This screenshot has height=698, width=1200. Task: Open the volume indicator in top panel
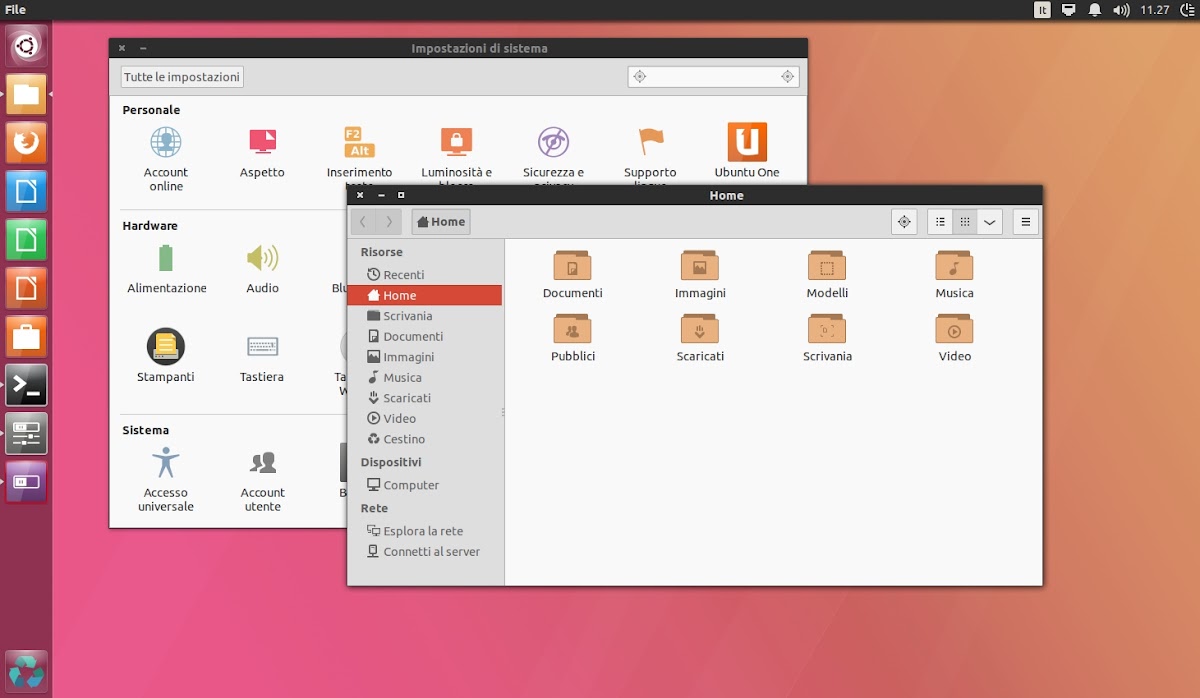coord(1121,10)
